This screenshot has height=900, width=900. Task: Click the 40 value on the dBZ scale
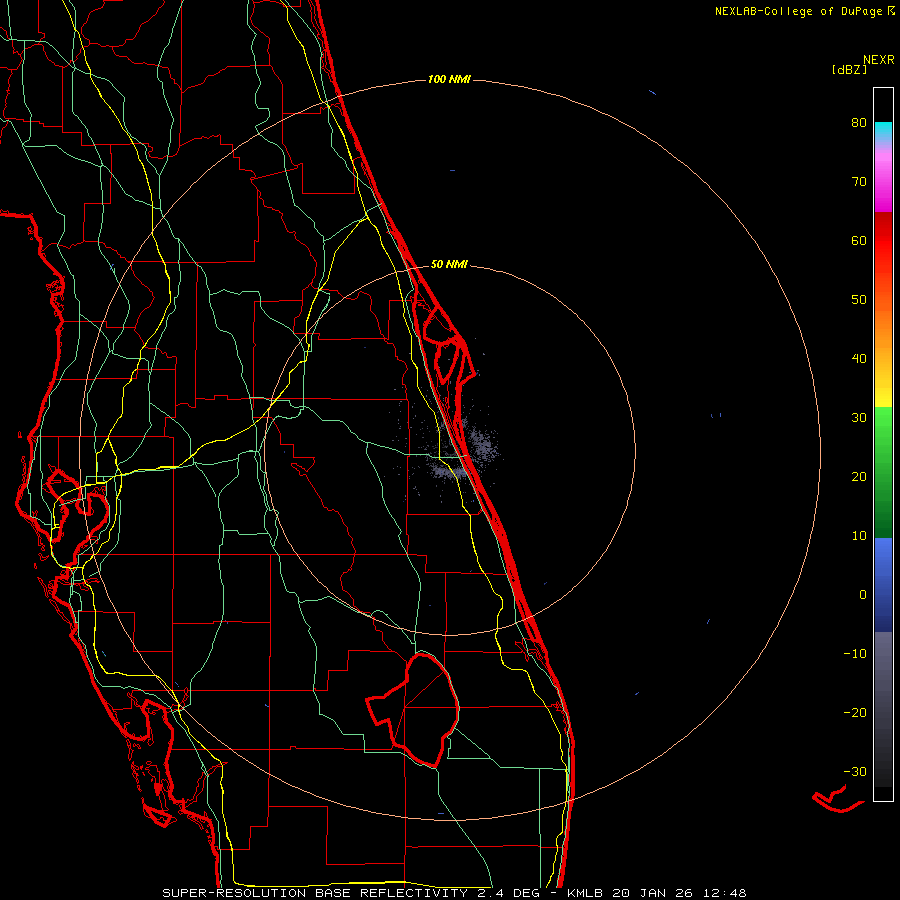859,359
